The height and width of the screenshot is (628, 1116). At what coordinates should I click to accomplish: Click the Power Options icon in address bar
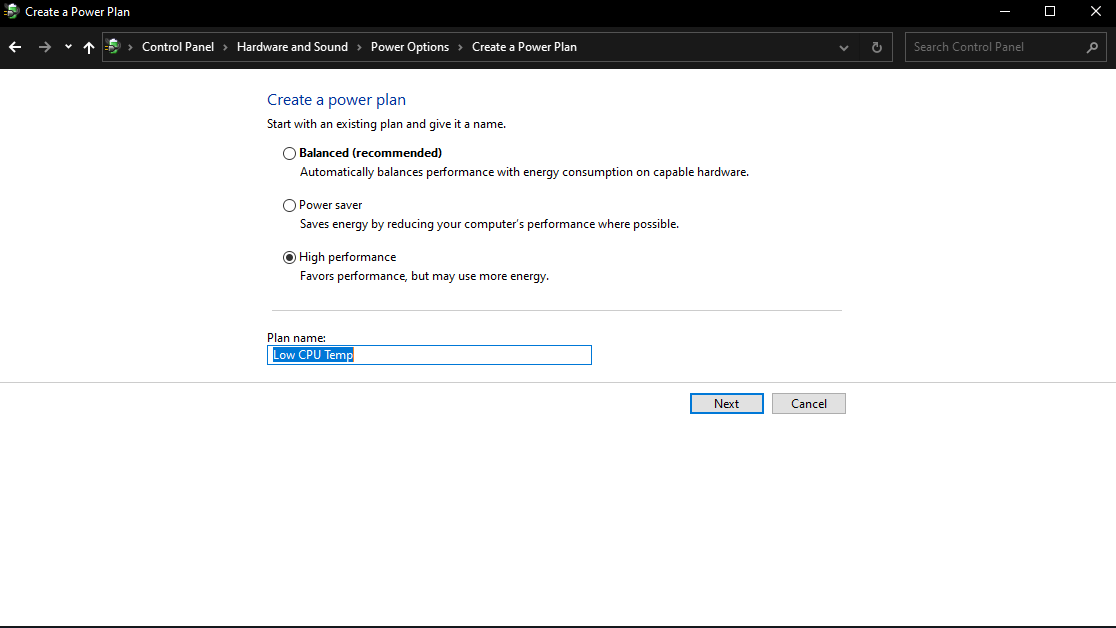[114, 47]
